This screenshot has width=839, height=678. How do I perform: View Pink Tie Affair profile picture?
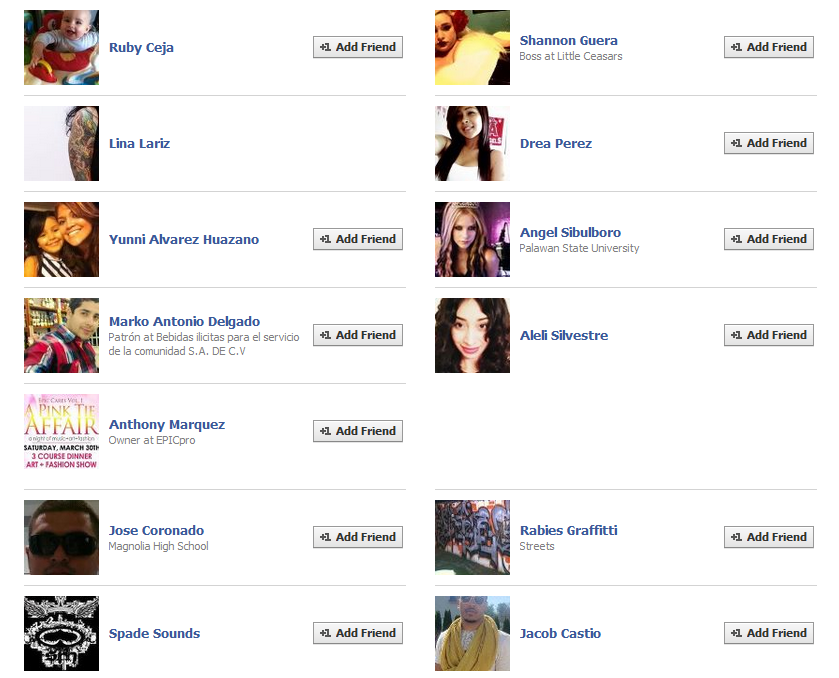62,431
